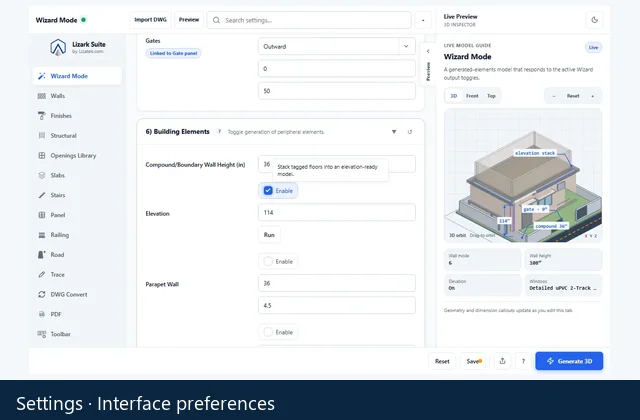This screenshot has width=640, height=420.
Task: Zoom out the 3D preview
Action: coord(554,96)
